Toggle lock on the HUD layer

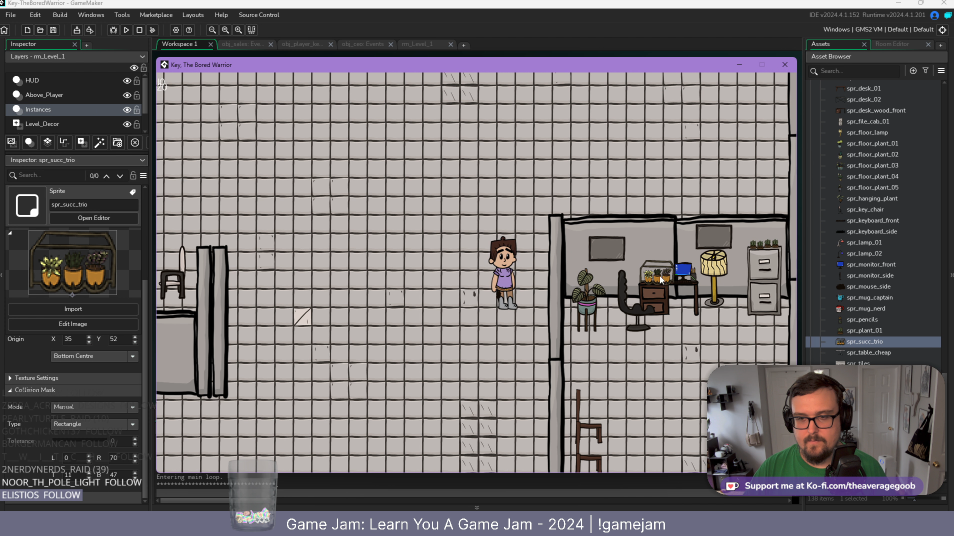pyautogui.click(x=137, y=80)
